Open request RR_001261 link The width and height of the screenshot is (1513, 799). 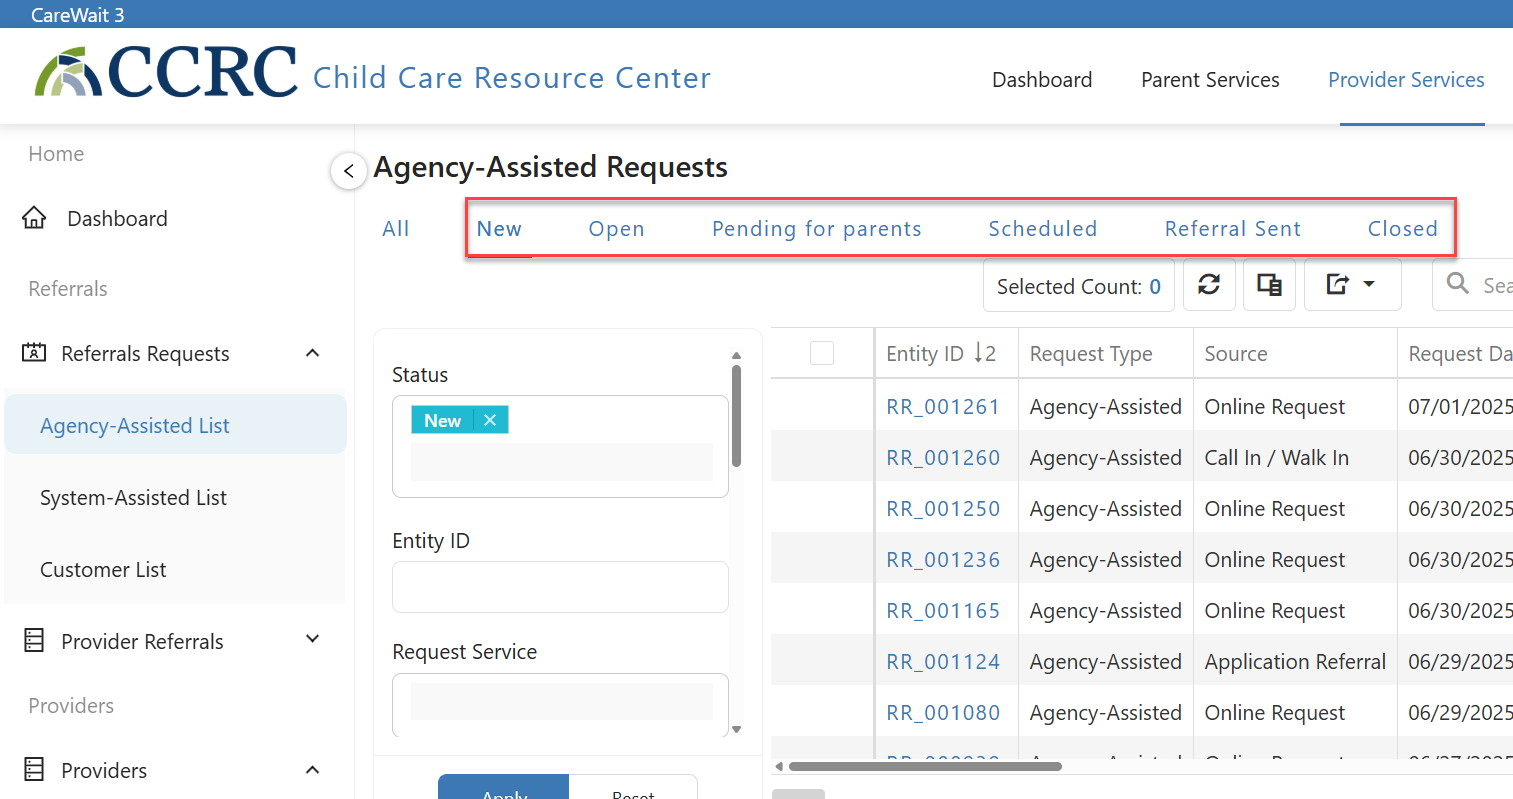click(943, 407)
